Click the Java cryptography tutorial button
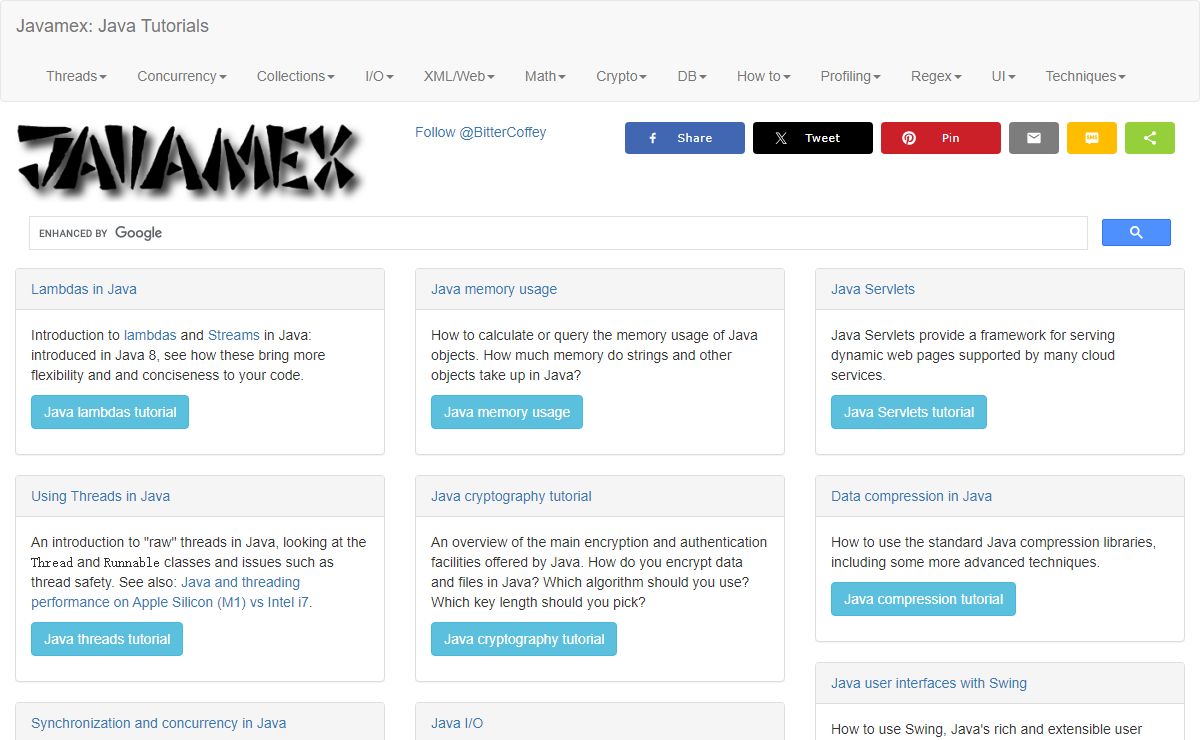Image resolution: width=1200 pixels, height=740 pixels. pos(524,639)
